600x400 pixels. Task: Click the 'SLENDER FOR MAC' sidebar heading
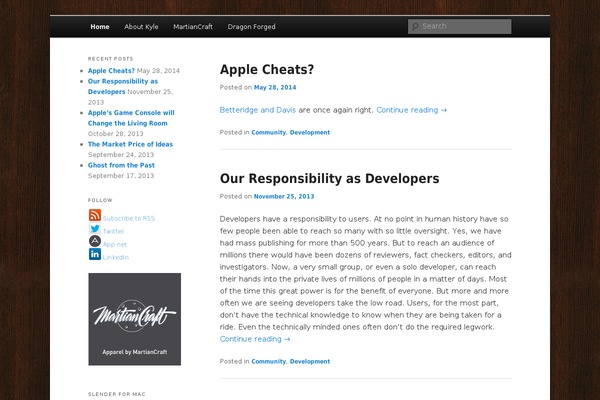[117, 394]
